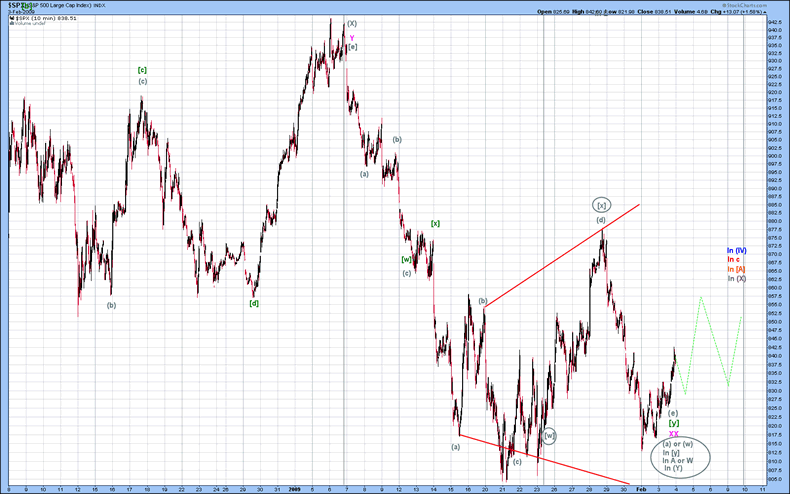The image size is (790, 494).
Task: Click the circled [w] wave label
Action: (x=549, y=436)
